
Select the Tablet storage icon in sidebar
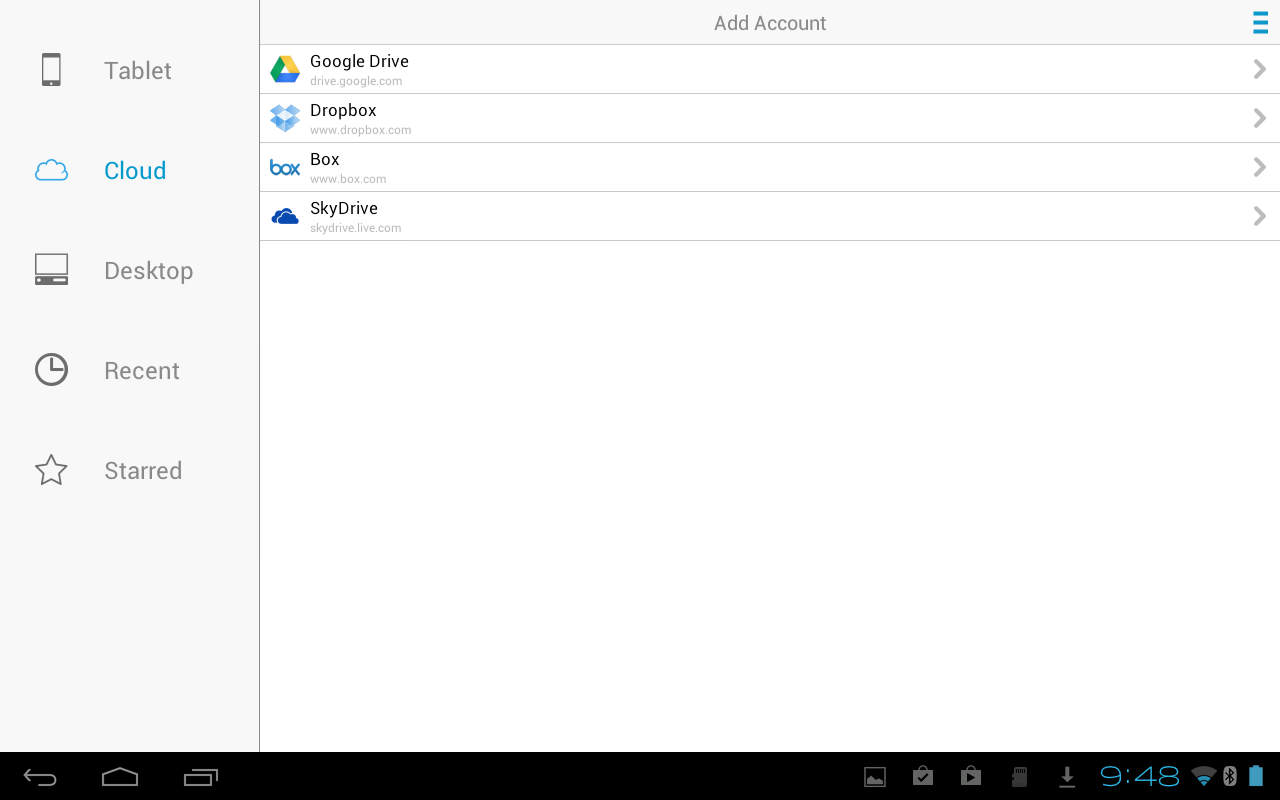click(x=51, y=69)
